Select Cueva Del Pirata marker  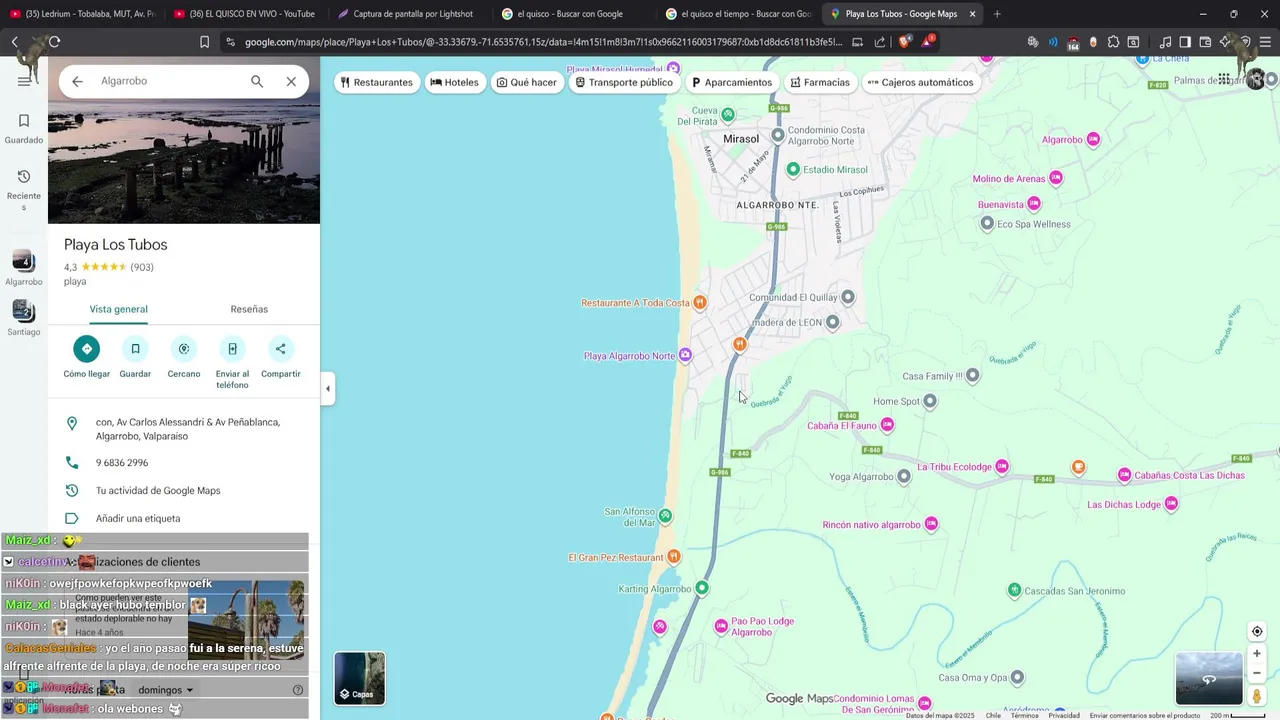[728, 114]
